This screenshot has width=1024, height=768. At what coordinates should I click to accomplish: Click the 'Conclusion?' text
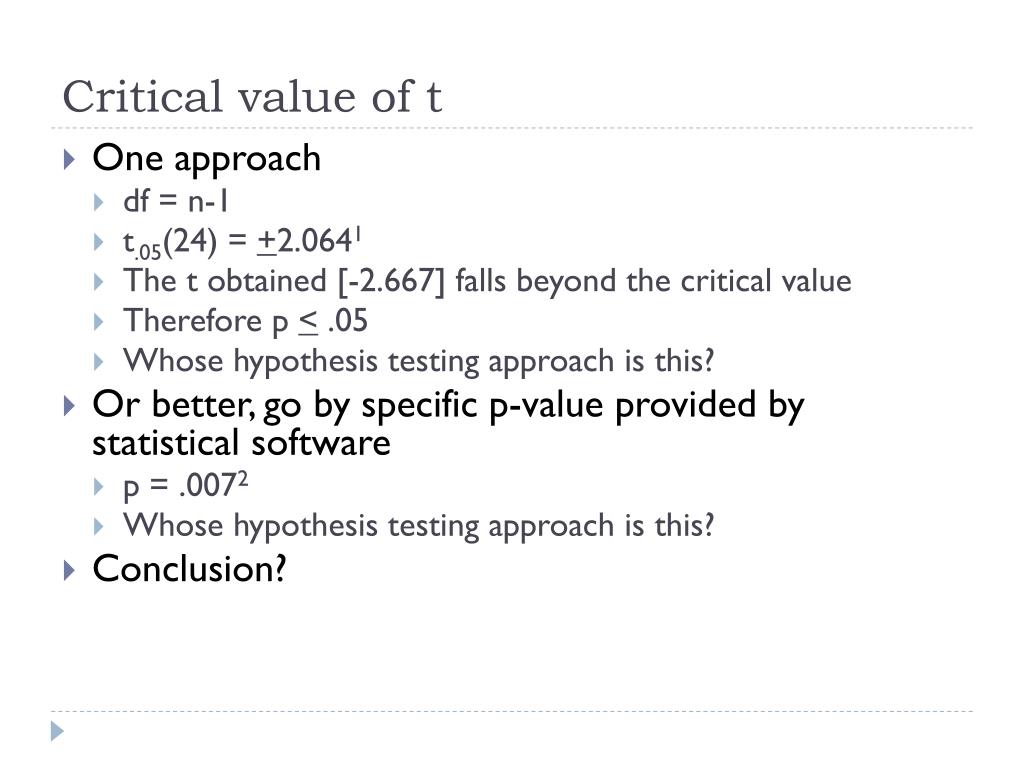[189, 569]
